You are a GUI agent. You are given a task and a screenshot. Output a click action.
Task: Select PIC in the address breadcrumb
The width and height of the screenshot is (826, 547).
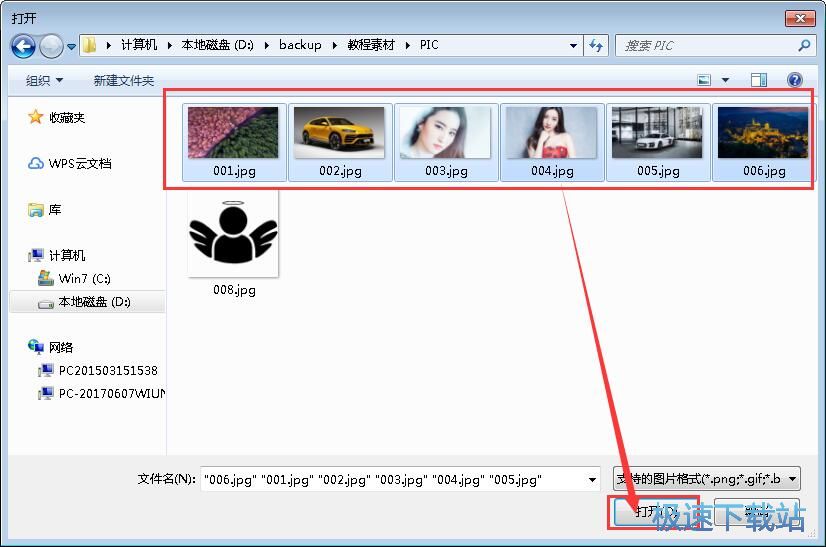point(429,45)
